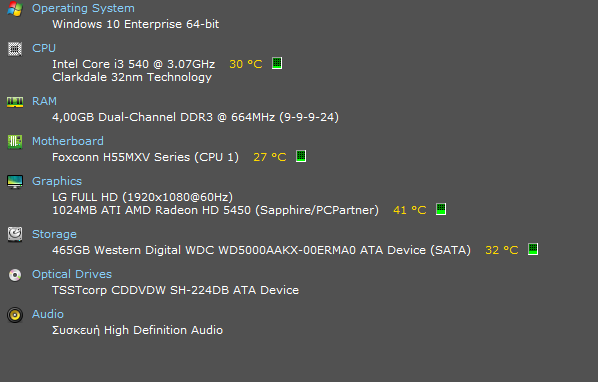Open the Graphics section heading
The height and width of the screenshot is (382, 598).
click(57, 181)
